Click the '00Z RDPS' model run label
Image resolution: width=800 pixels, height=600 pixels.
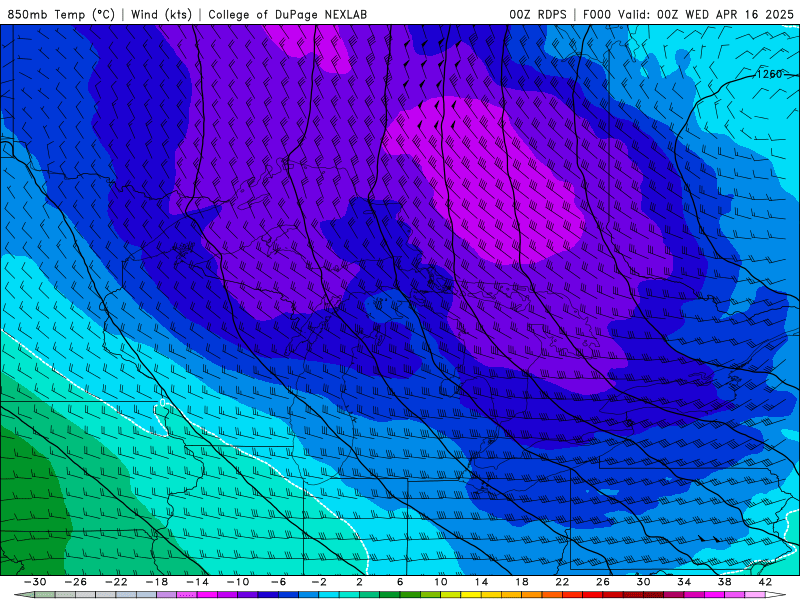(538, 14)
